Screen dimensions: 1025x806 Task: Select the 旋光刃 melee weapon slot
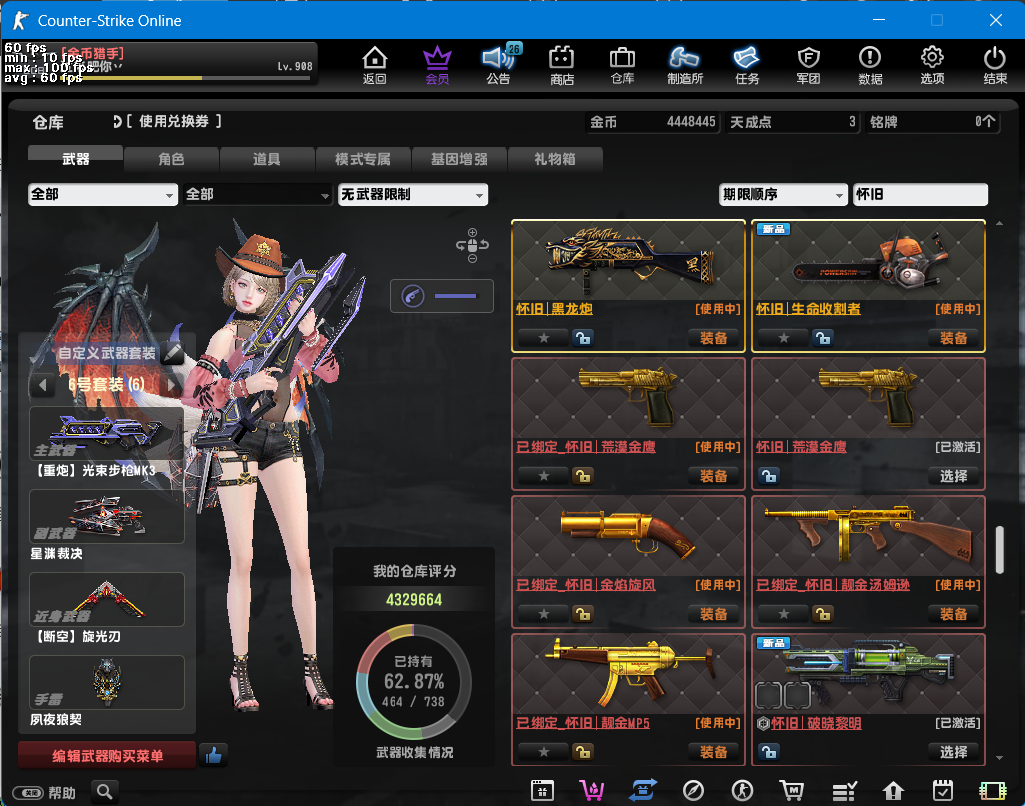pos(107,599)
